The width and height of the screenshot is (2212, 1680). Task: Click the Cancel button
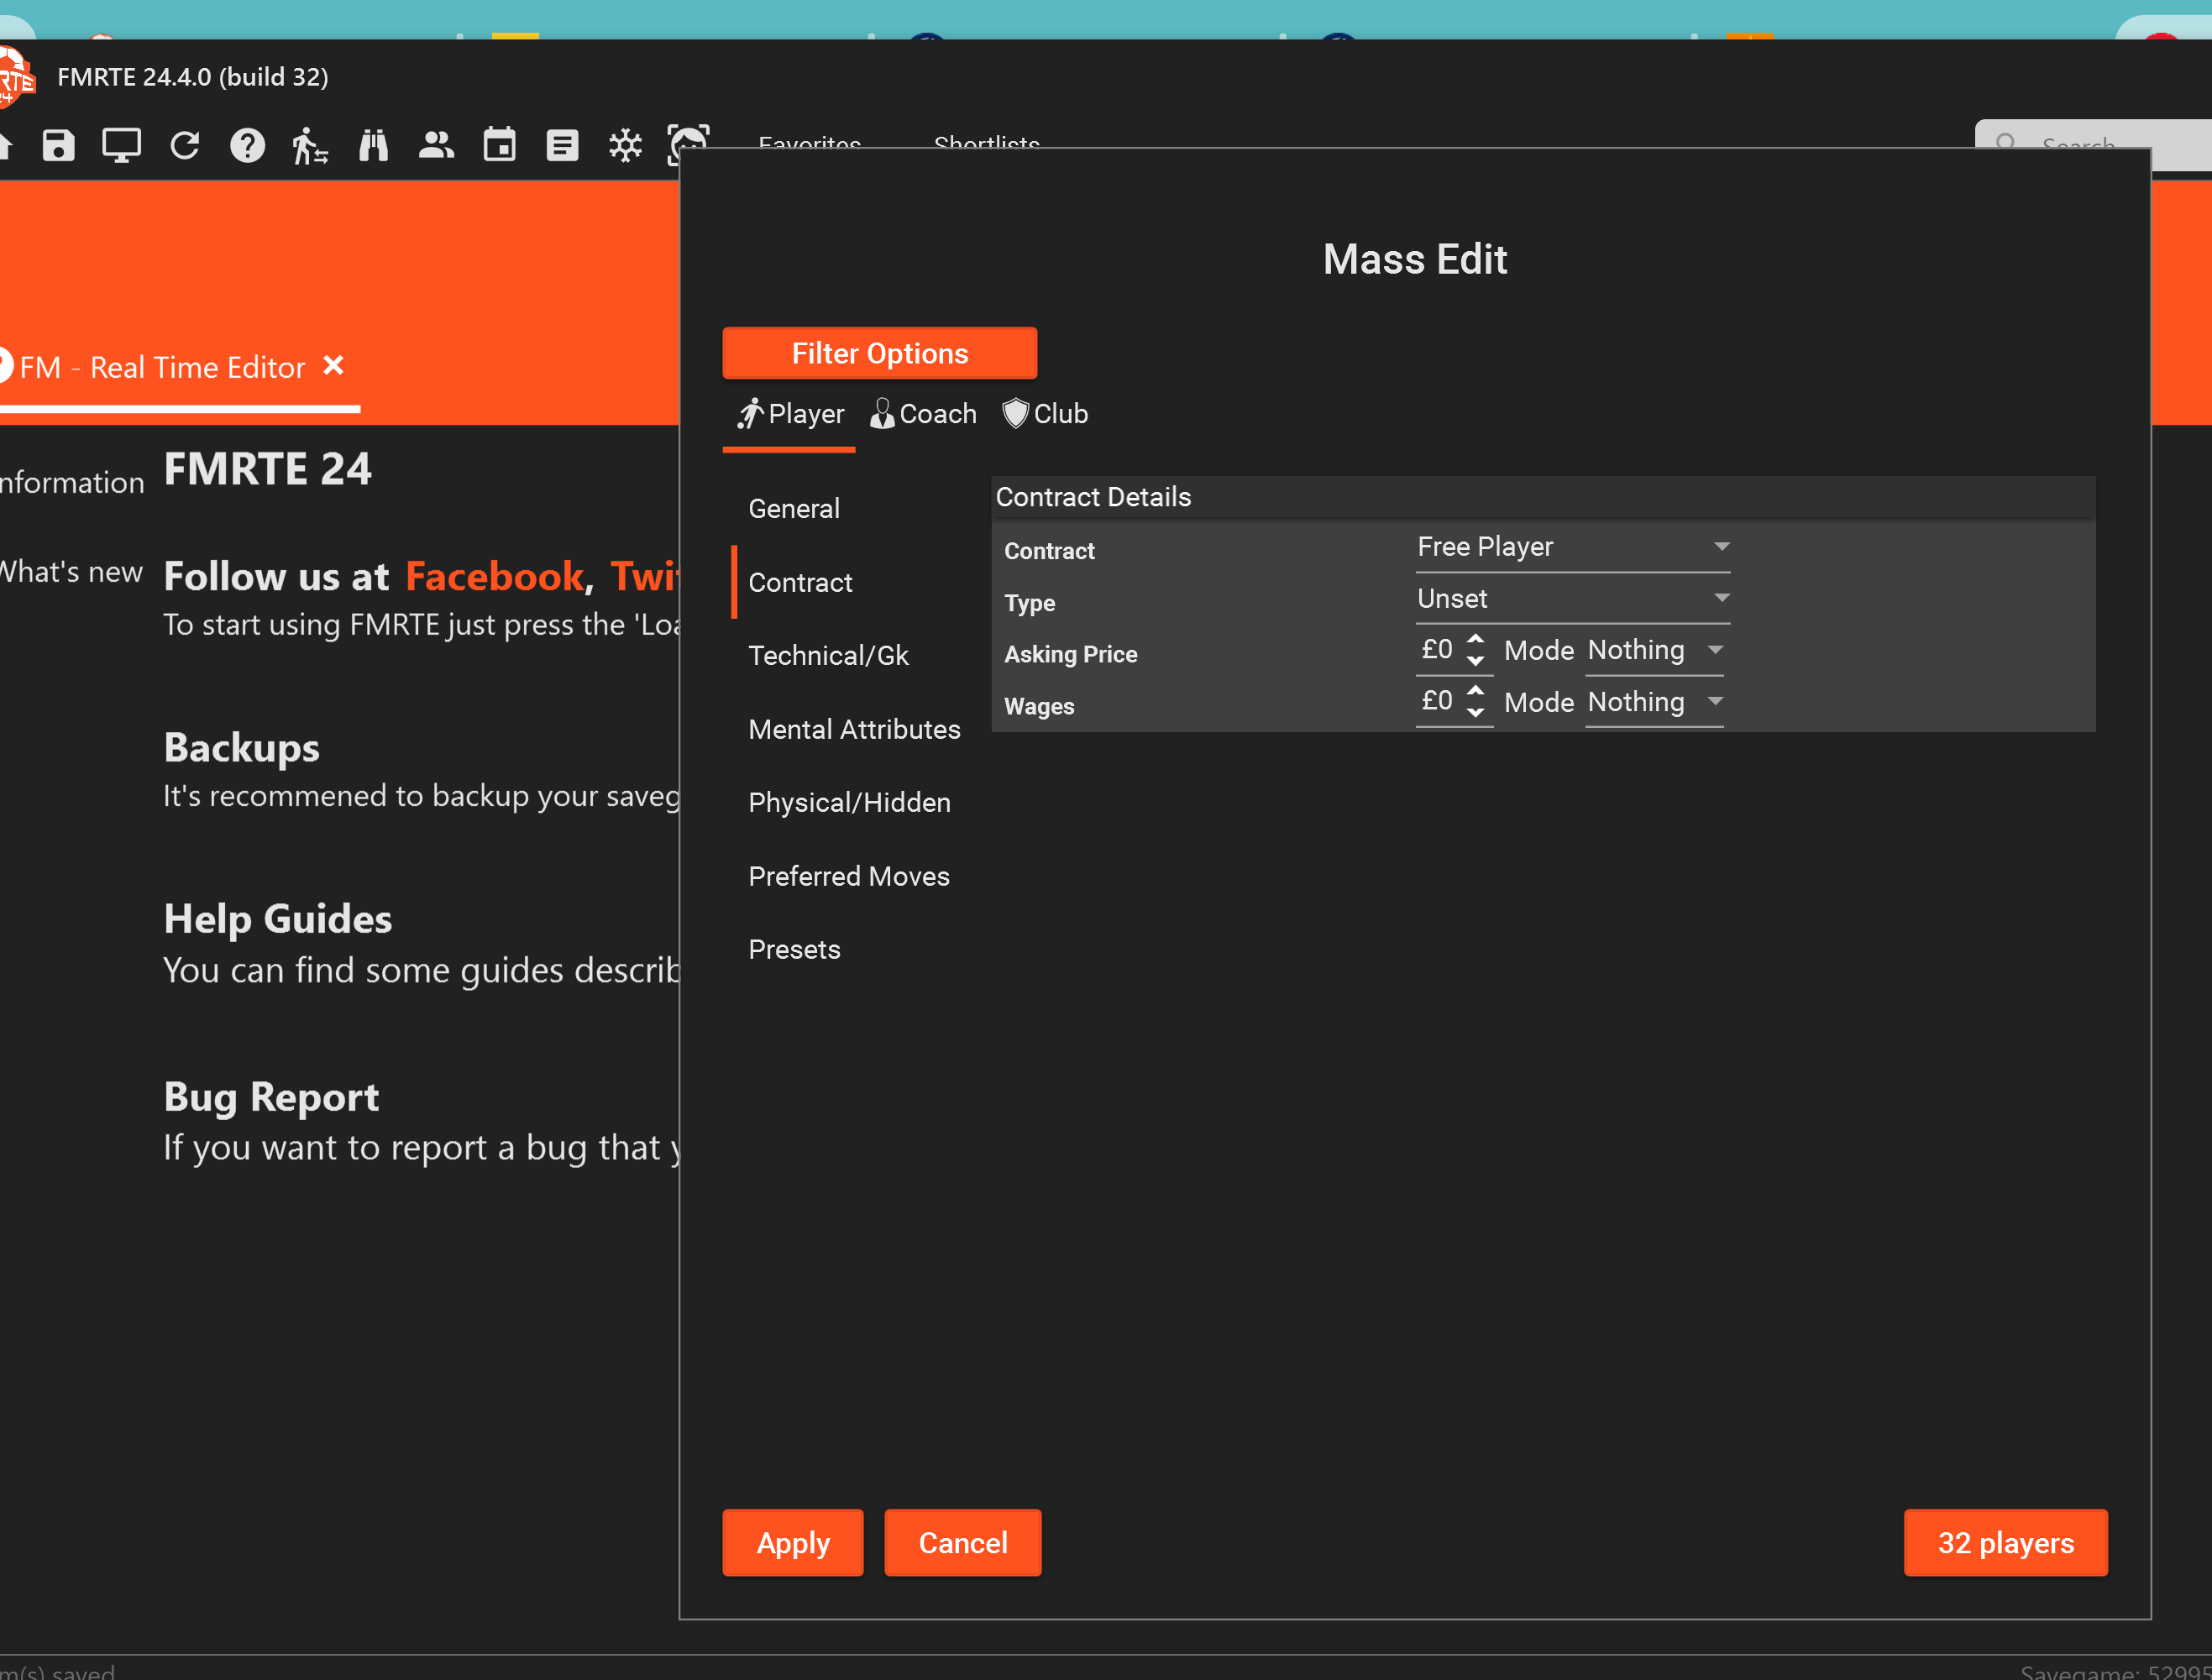tap(963, 1543)
